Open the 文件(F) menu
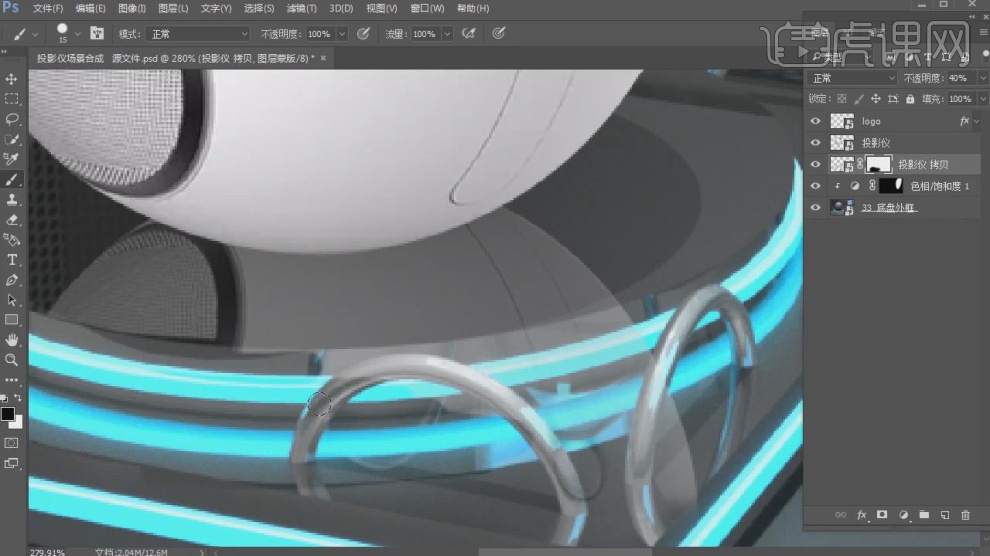This screenshot has width=990, height=556. 48,8
